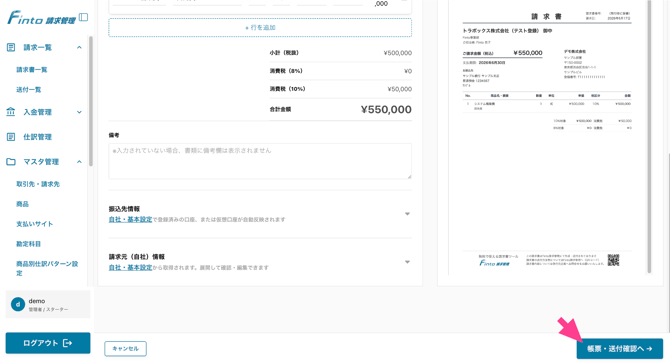Image resolution: width=670 pixels, height=363 pixels.
Task: Toggle the sidebar collapse icon
Action: 84,17
